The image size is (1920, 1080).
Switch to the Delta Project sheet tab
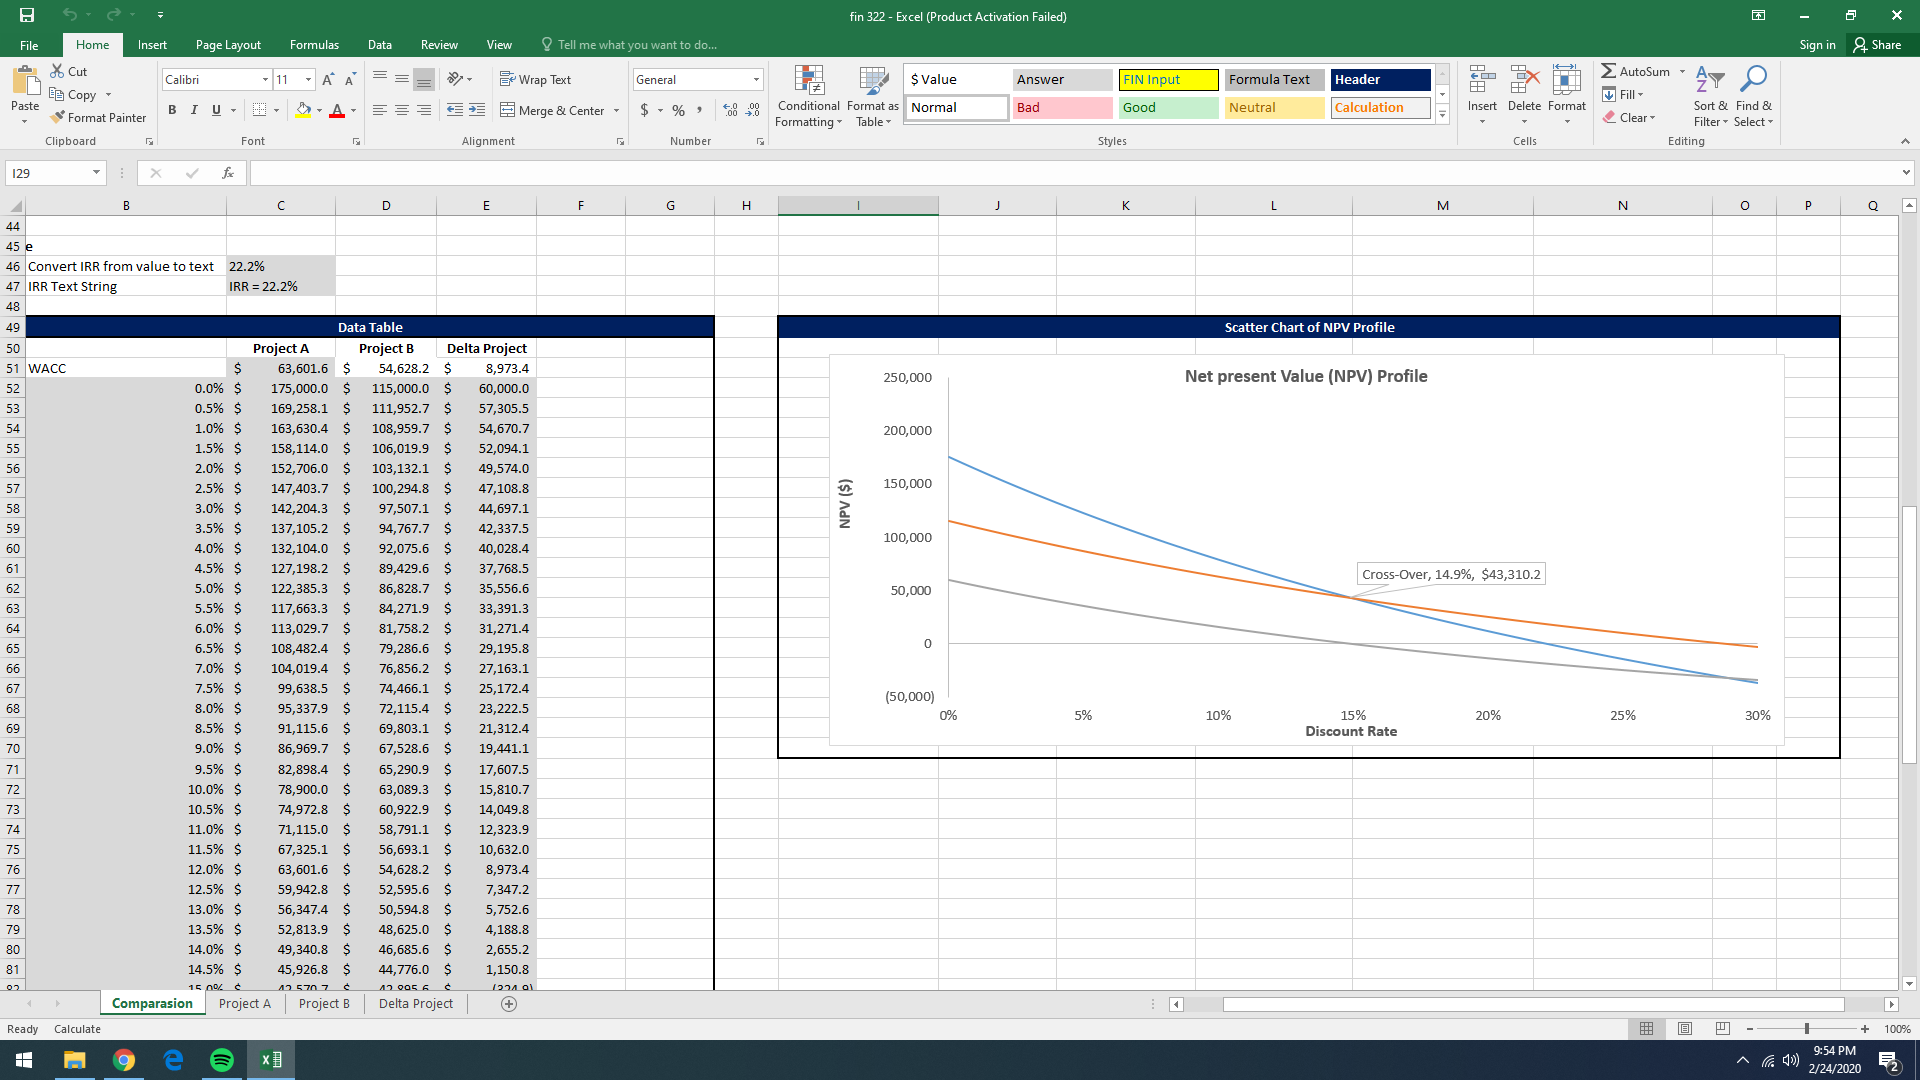click(415, 1004)
